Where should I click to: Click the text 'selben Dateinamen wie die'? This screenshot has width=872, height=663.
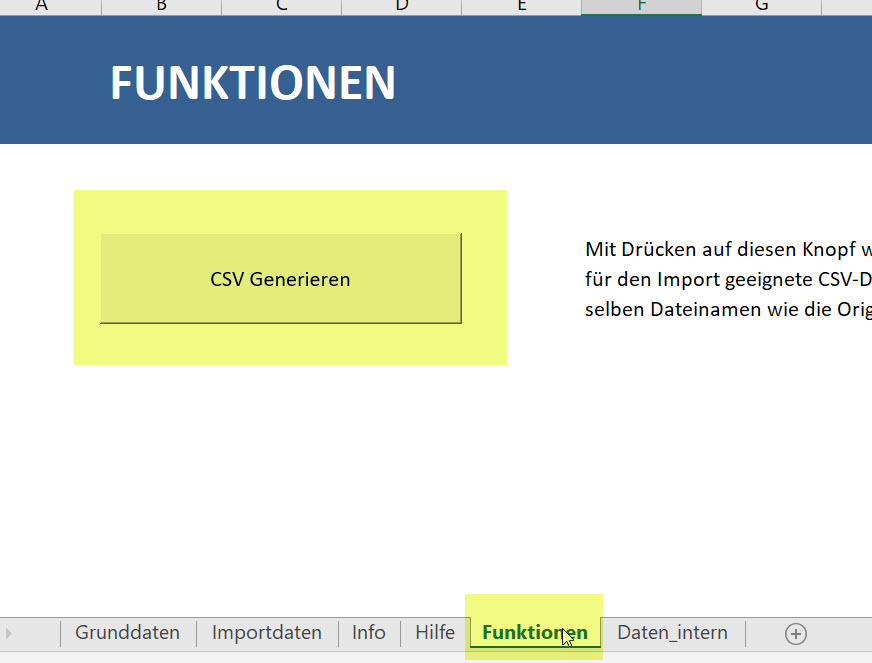pyautogui.click(x=707, y=309)
